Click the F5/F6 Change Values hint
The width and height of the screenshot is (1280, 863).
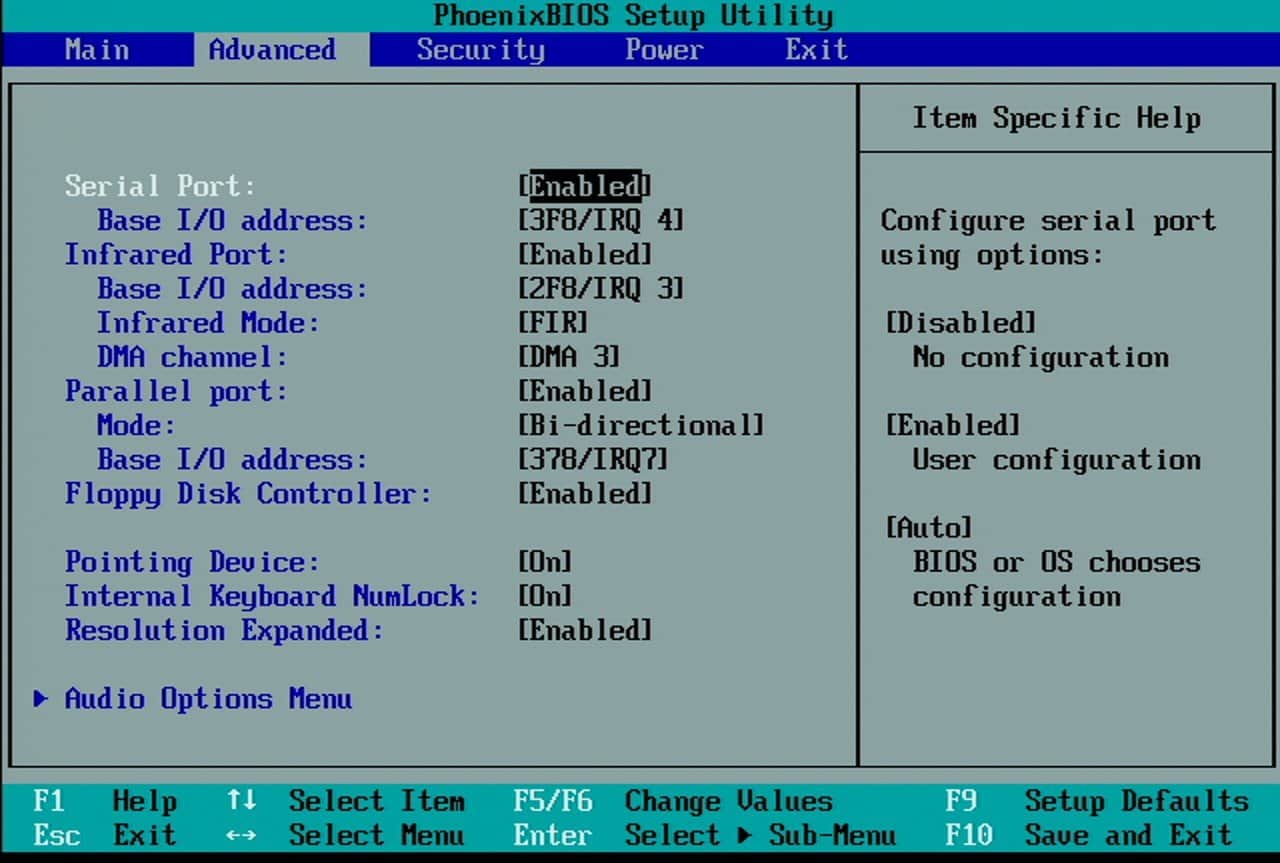pos(673,801)
